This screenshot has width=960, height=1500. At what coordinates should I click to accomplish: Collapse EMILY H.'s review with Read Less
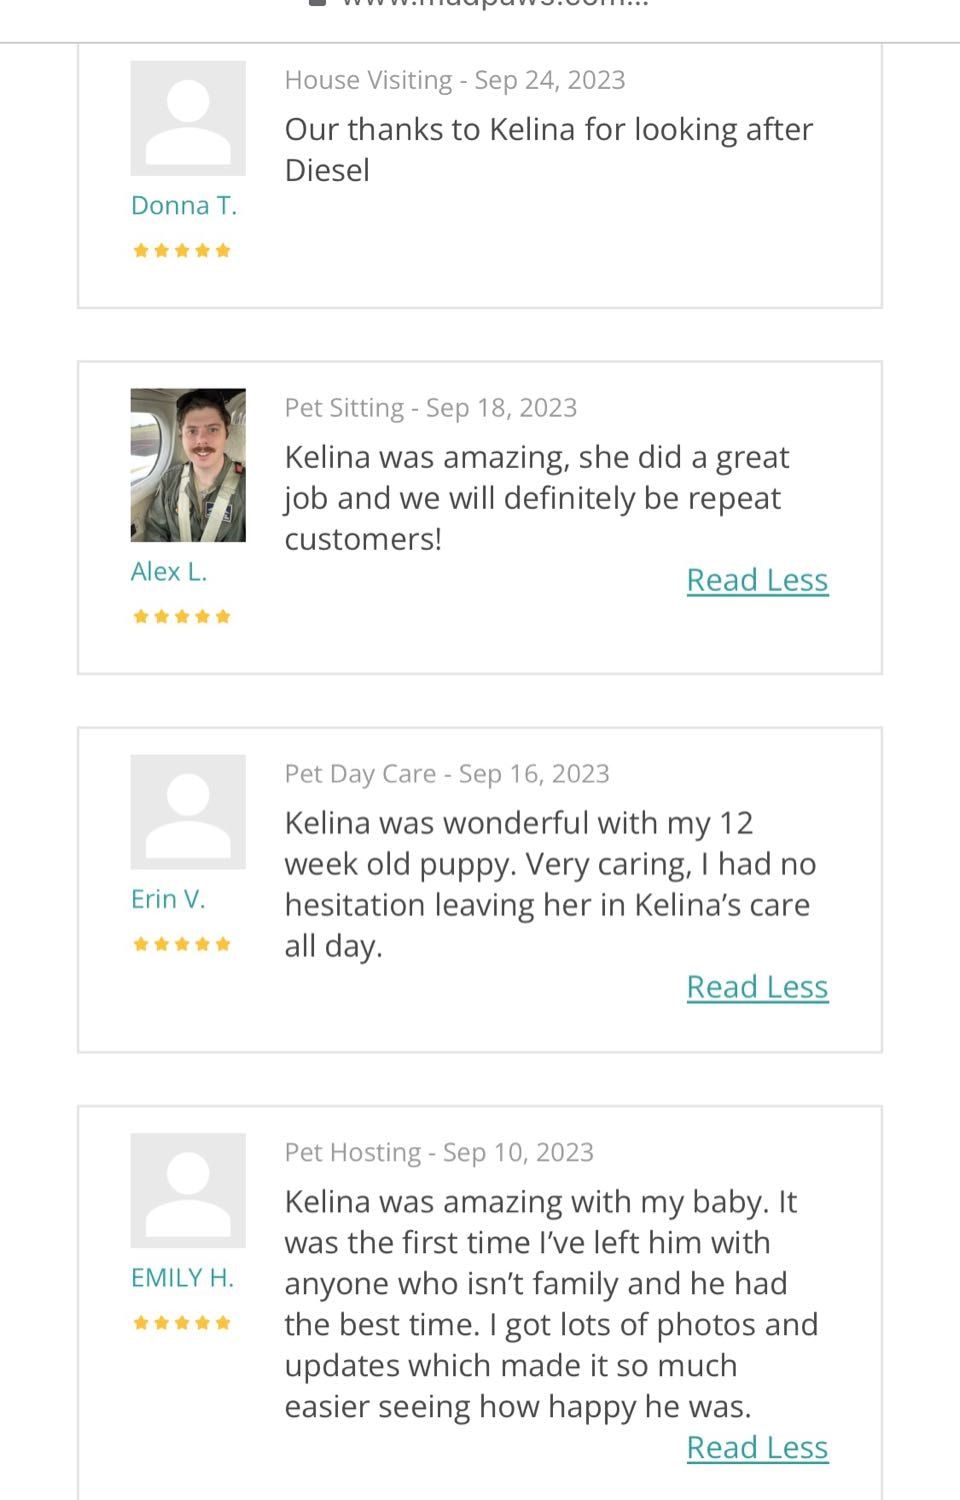click(757, 1448)
